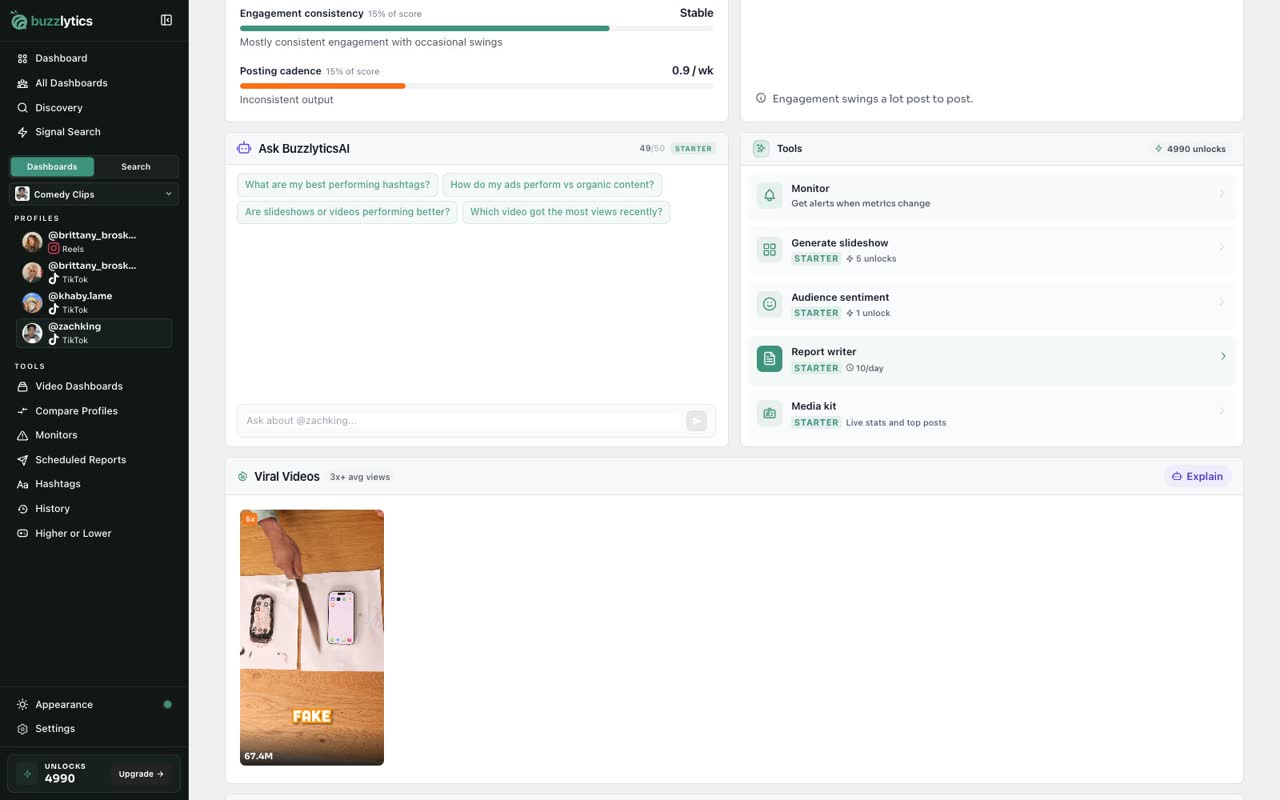Ask "Which video got the most views recently?"
This screenshot has height=800, width=1280.
click(566, 212)
